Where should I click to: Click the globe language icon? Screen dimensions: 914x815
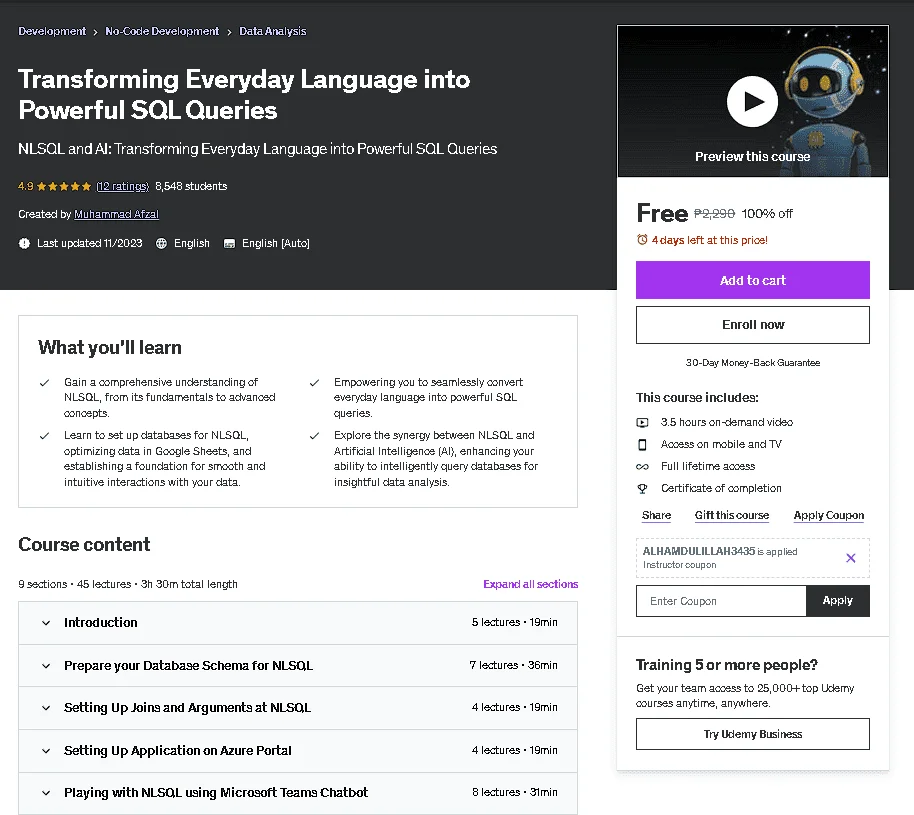pyautogui.click(x=161, y=243)
